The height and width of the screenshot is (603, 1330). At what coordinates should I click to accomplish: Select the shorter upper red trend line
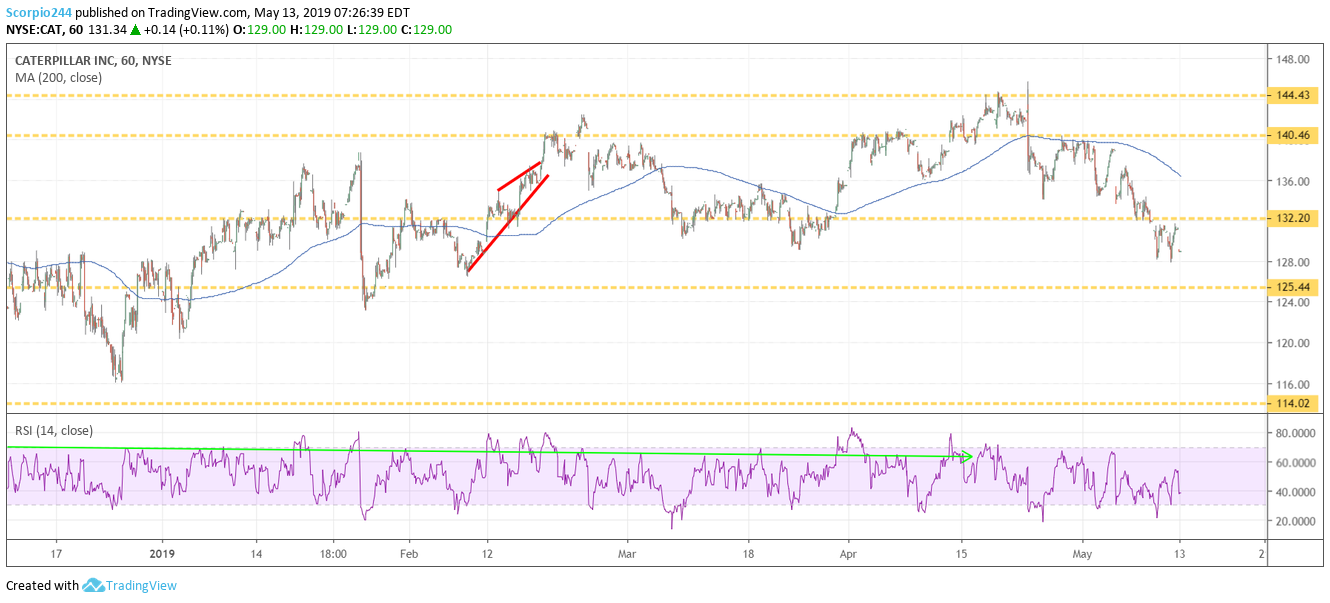point(520,176)
